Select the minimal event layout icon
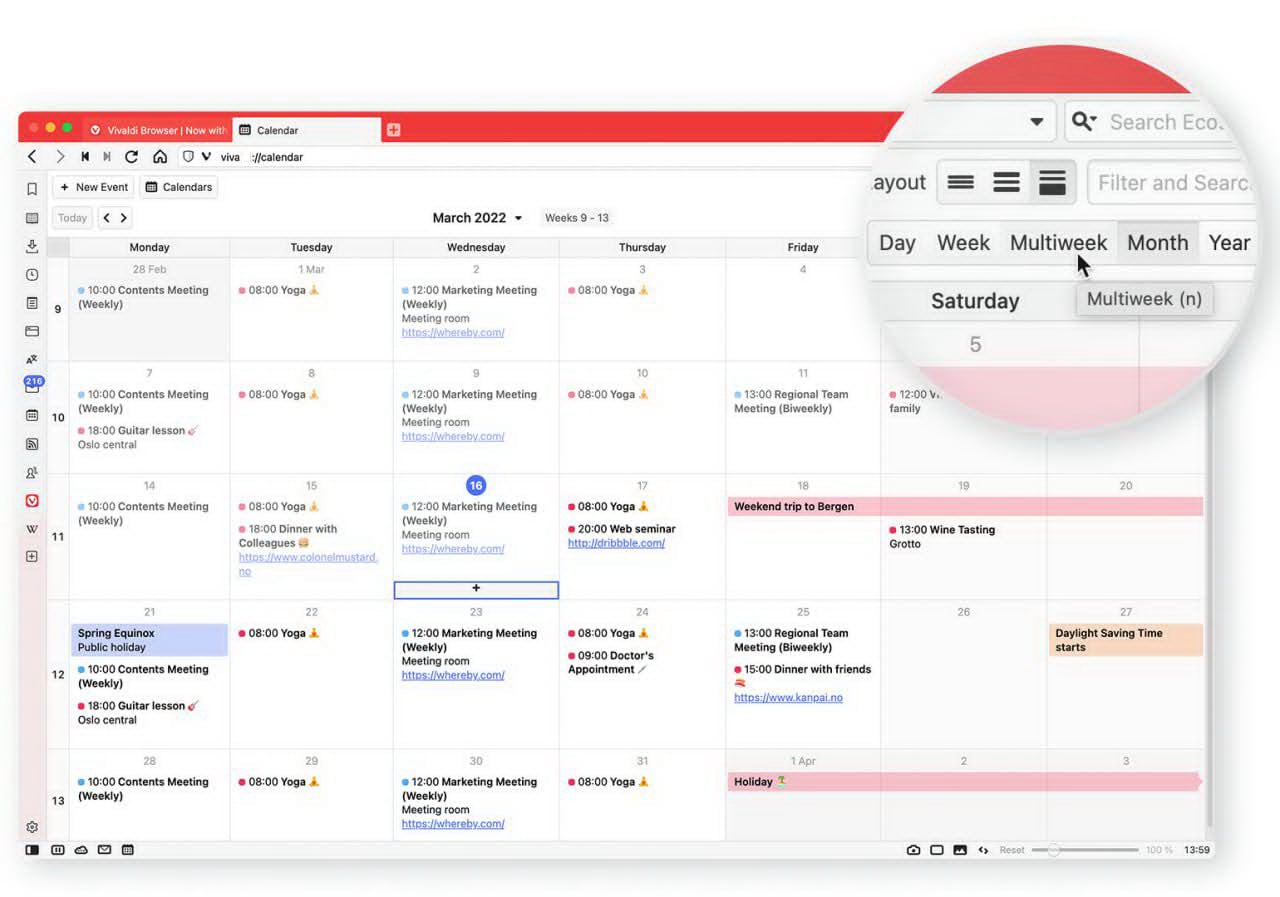Viewport: 1280px width, 897px height. [960, 182]
